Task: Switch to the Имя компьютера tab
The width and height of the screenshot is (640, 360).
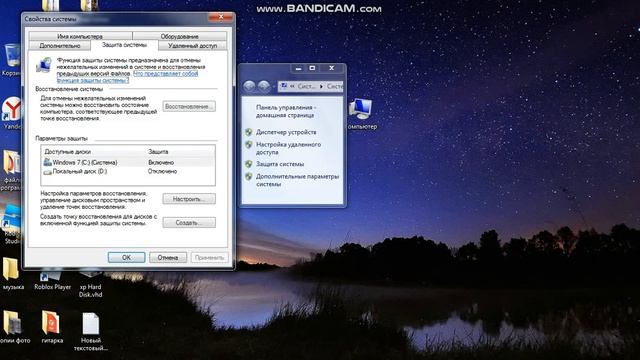Action: tap(80, 36)
